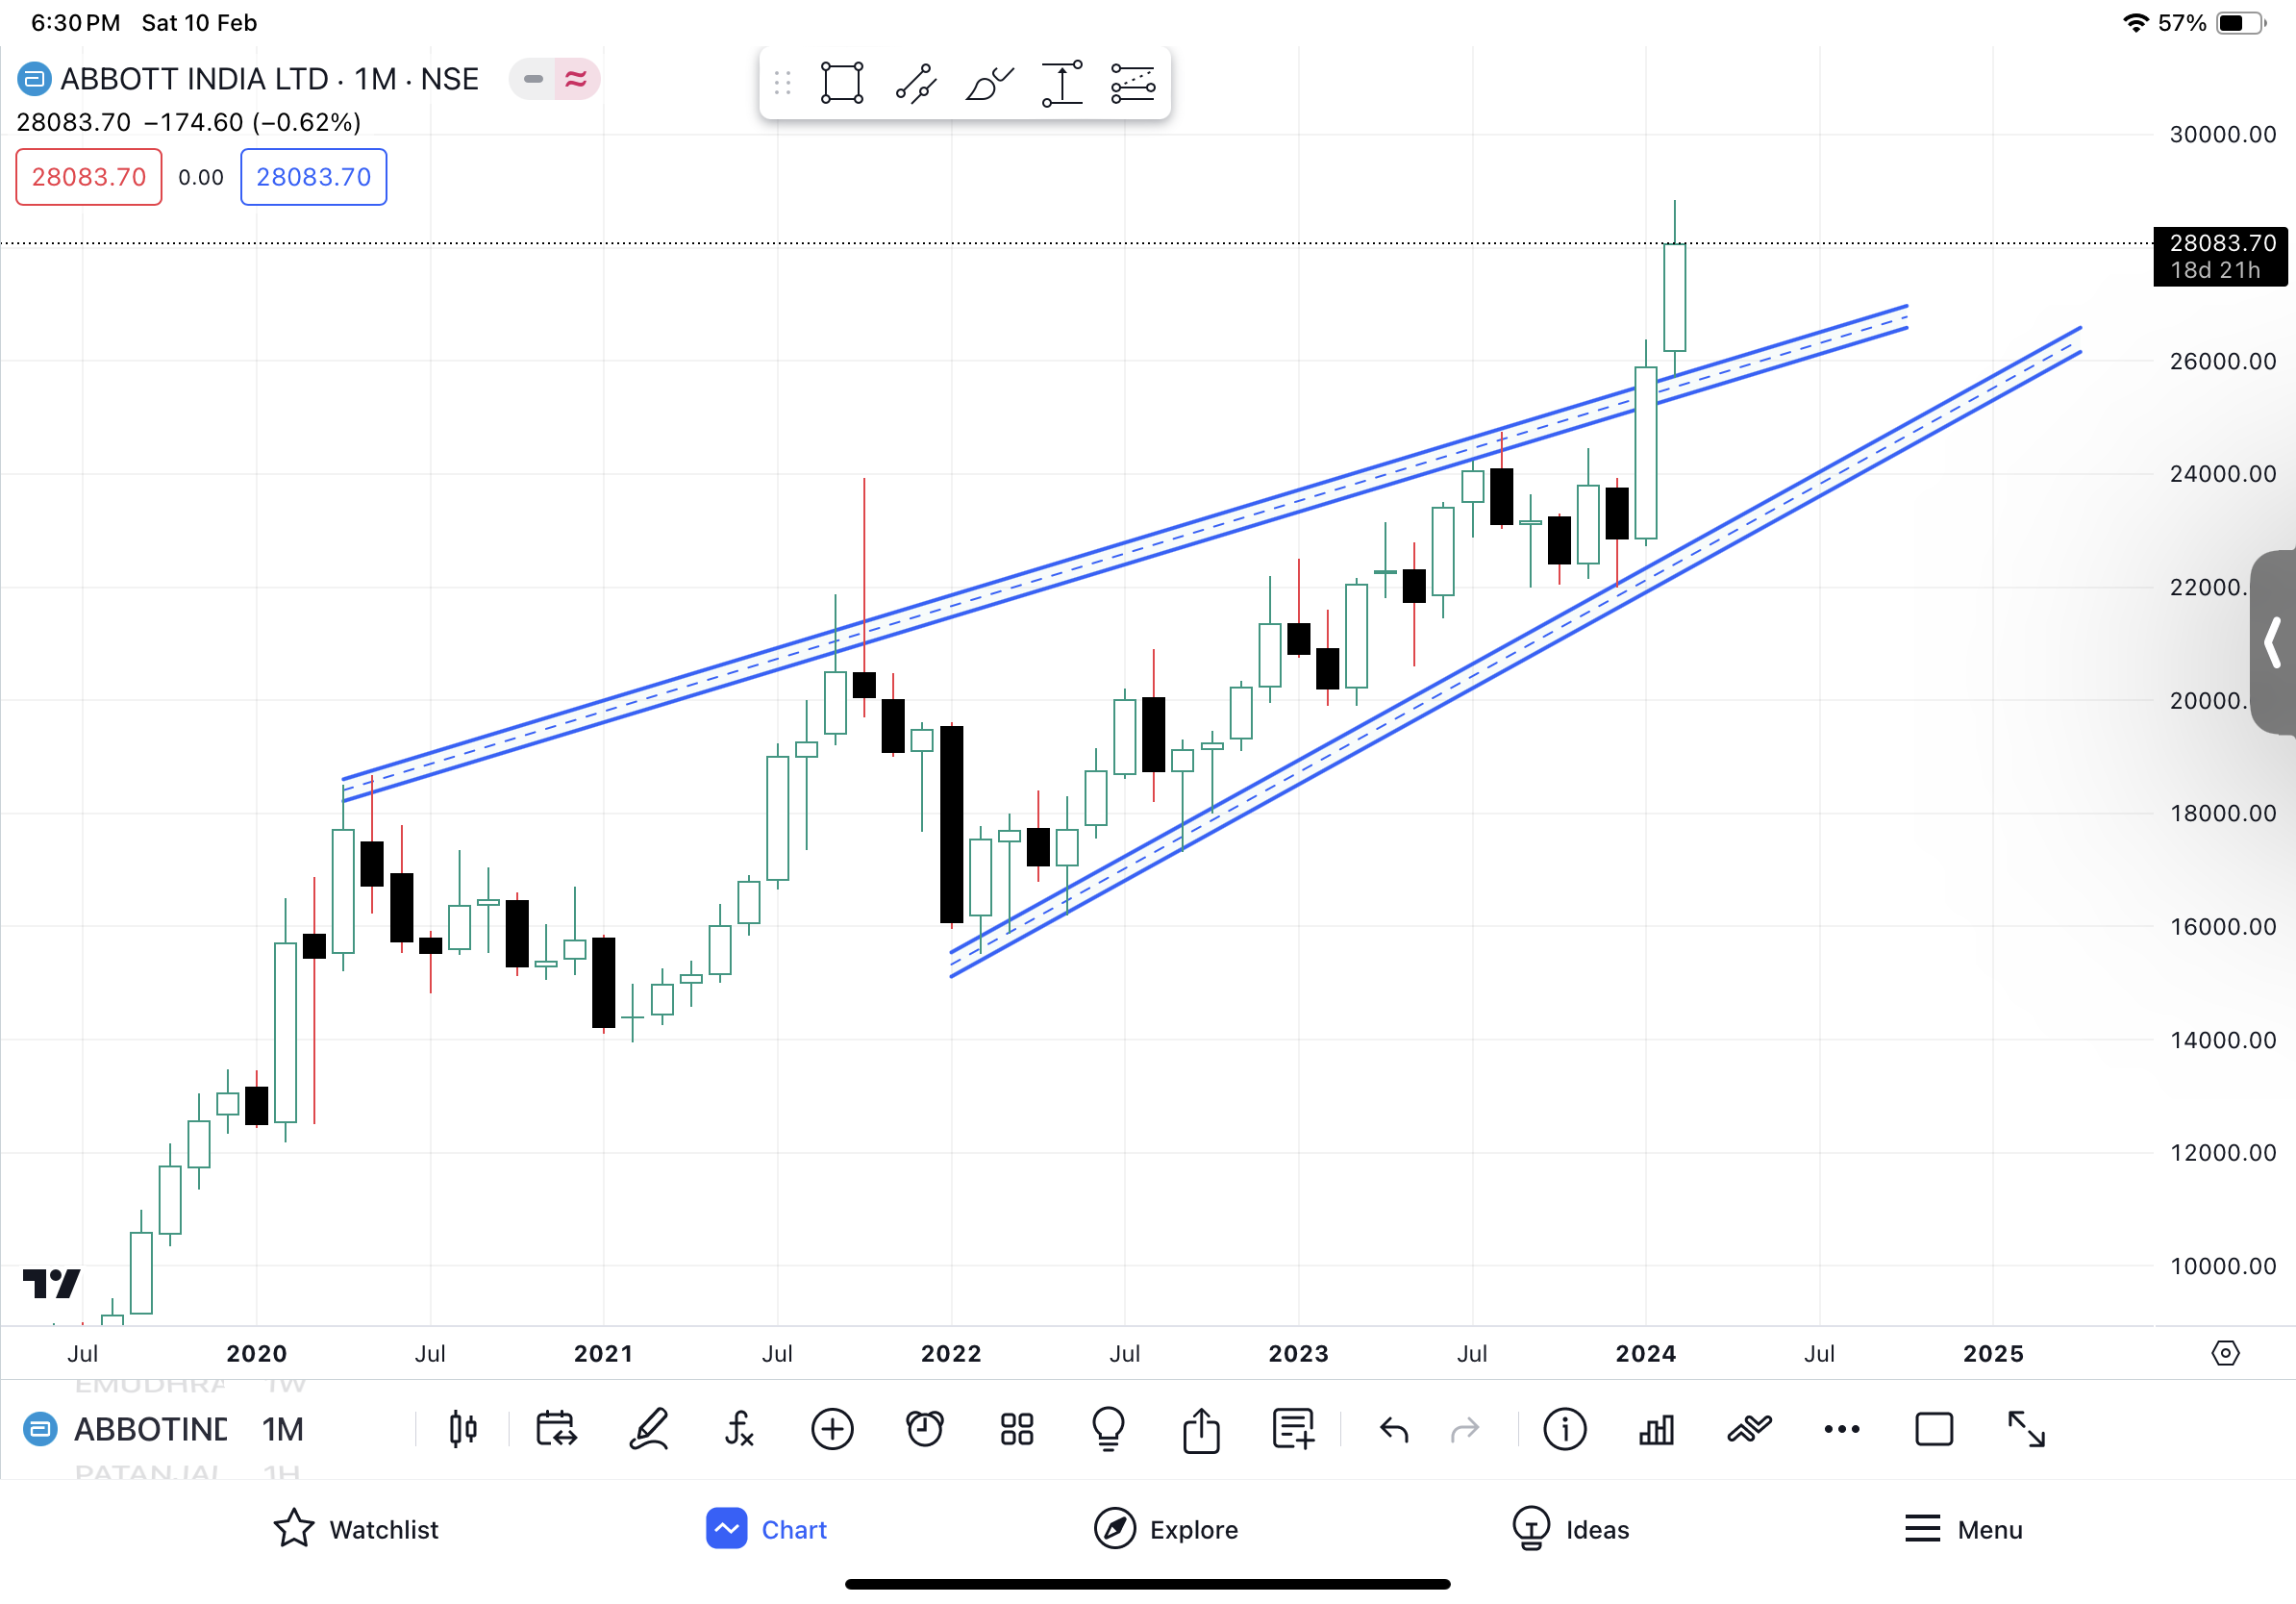Share the chart with the share icon
The image size is (2296, 1604).
[x=1201, y=1429]
